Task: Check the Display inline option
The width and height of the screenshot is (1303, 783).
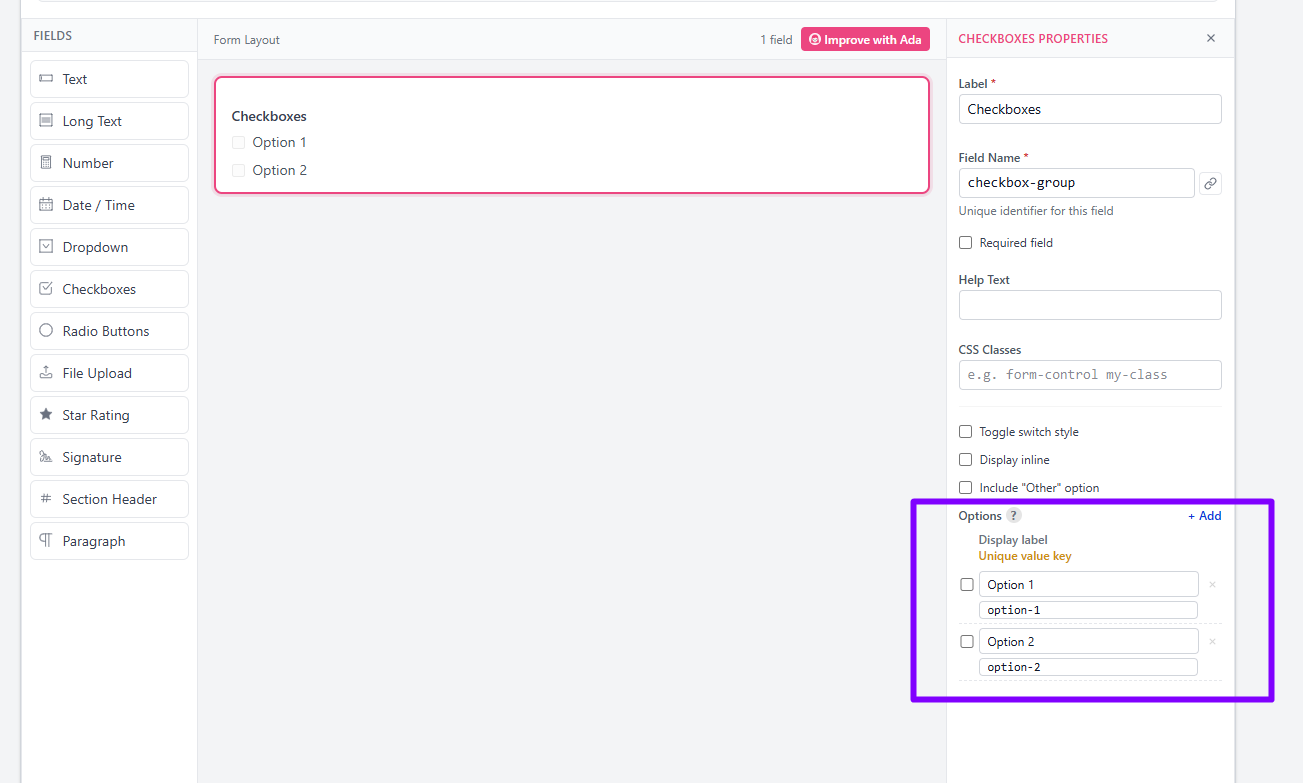Action: point(965,460)
